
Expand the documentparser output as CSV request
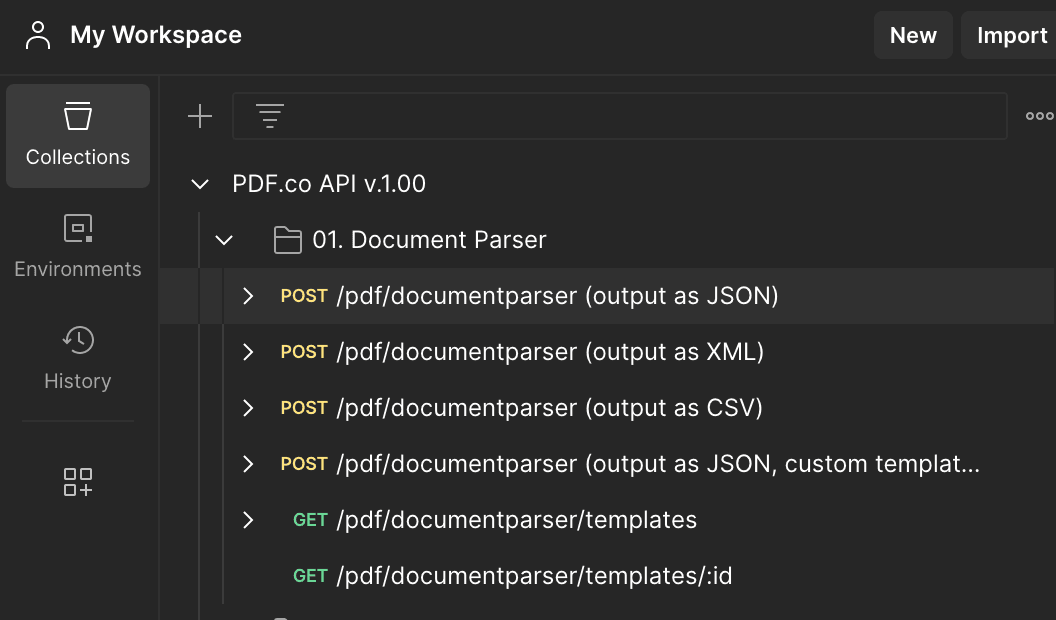[x=249, y=408]
